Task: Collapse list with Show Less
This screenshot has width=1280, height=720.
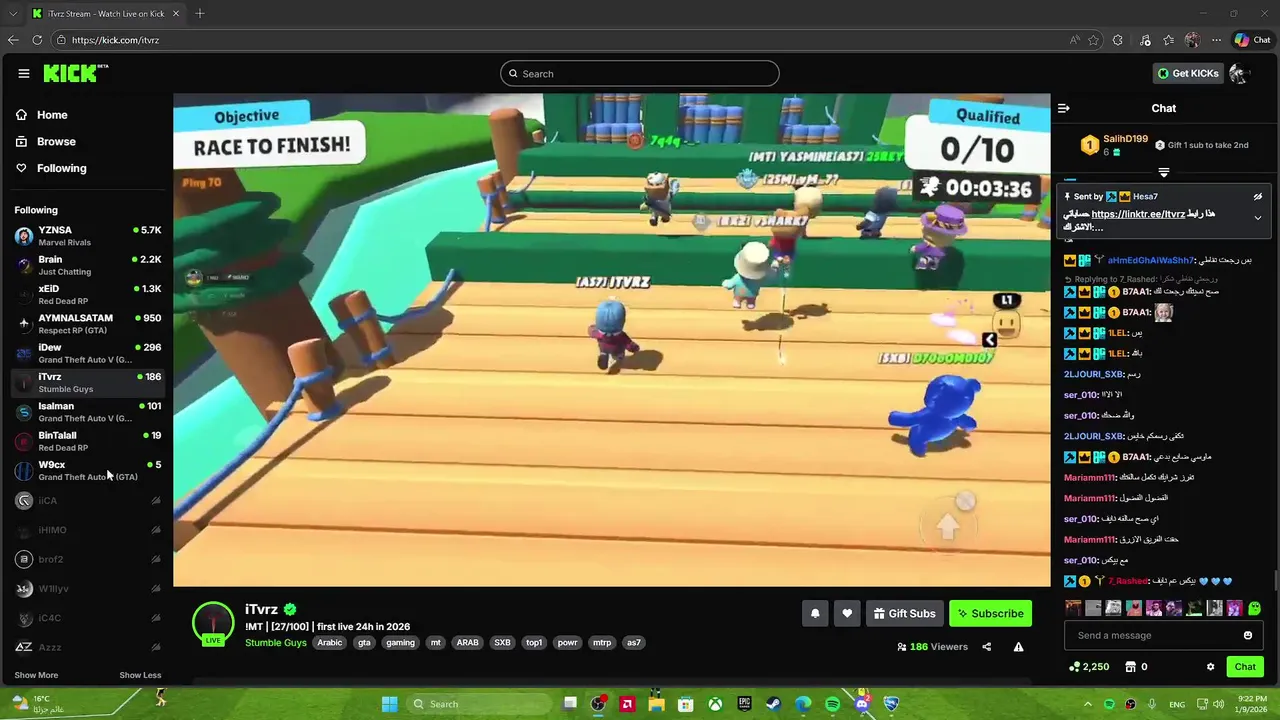Action: 140,675
